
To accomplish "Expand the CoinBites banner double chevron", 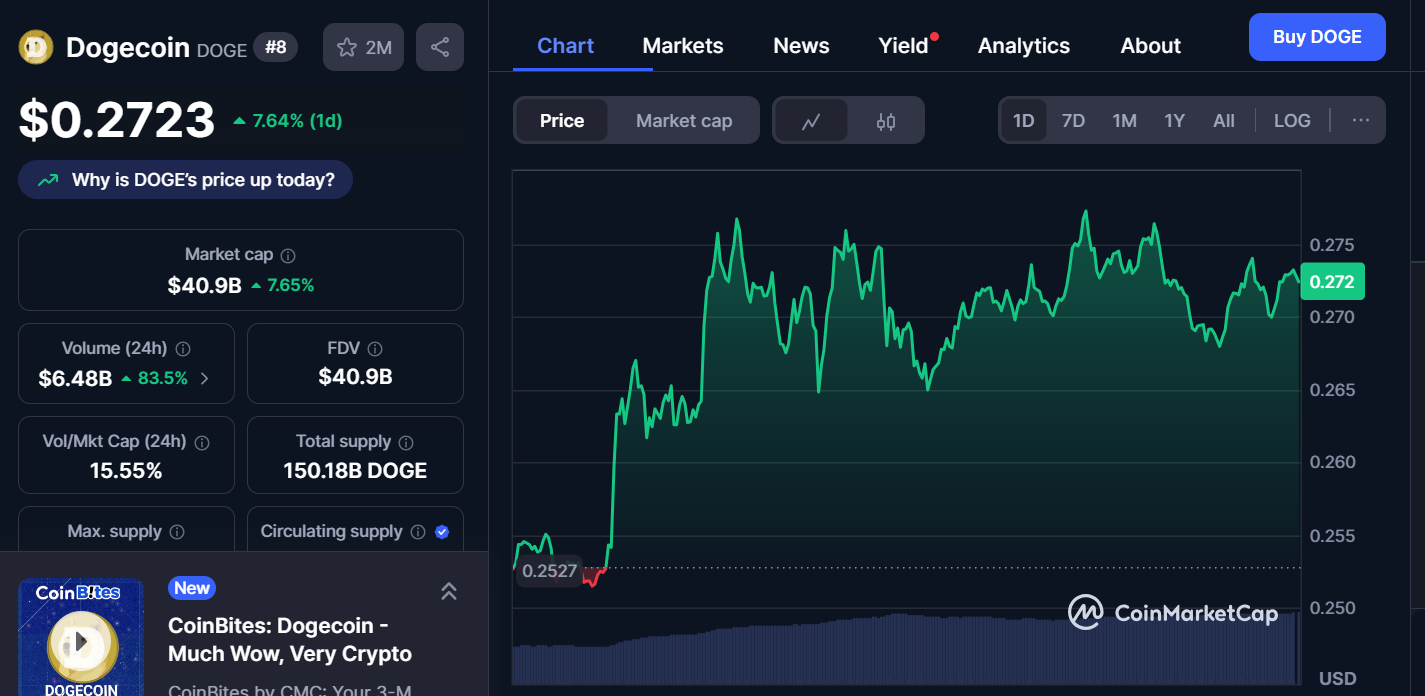I will [449, 591].
